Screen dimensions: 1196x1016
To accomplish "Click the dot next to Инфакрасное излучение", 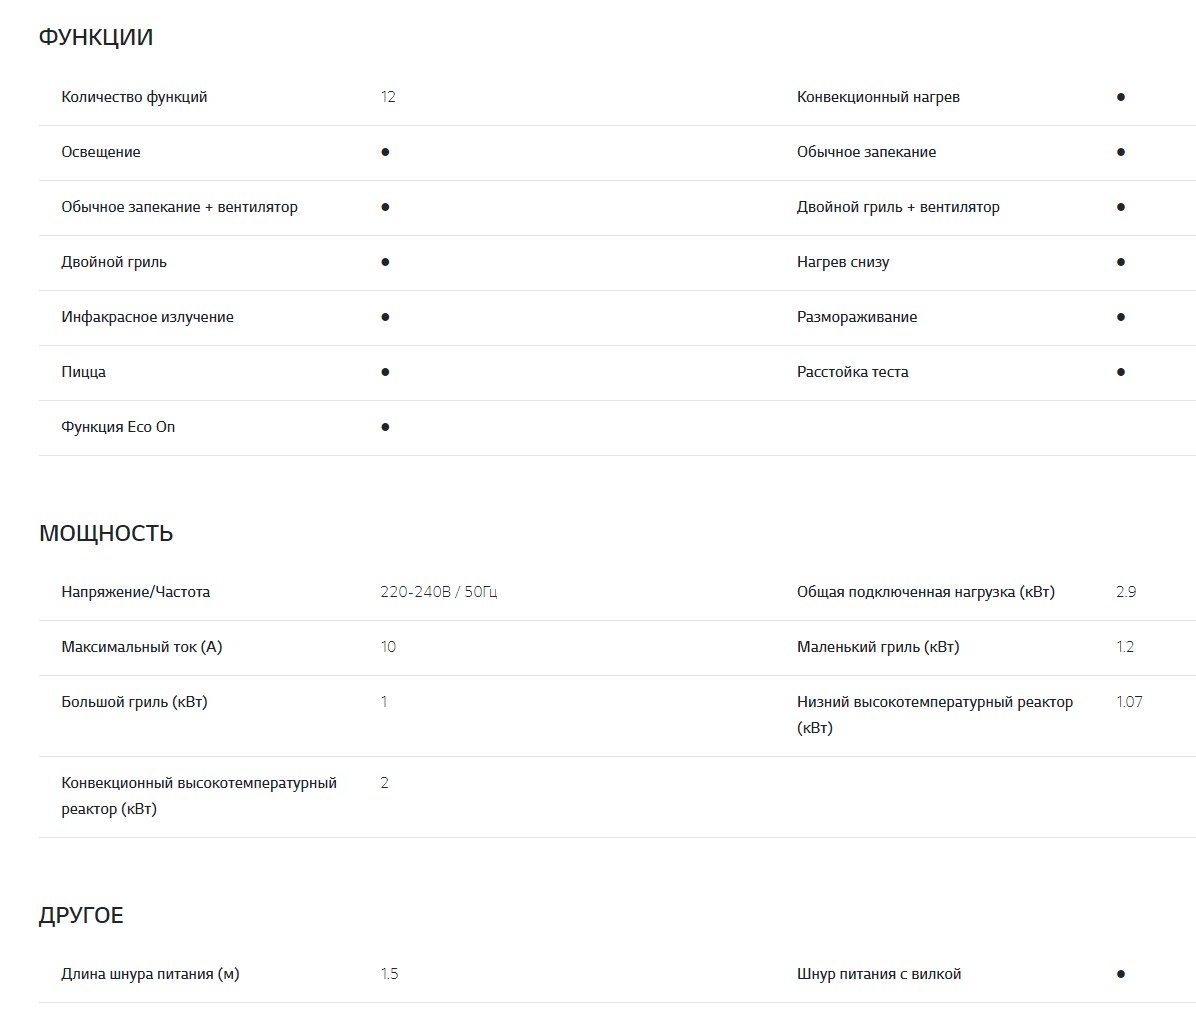I will point(385,317).
